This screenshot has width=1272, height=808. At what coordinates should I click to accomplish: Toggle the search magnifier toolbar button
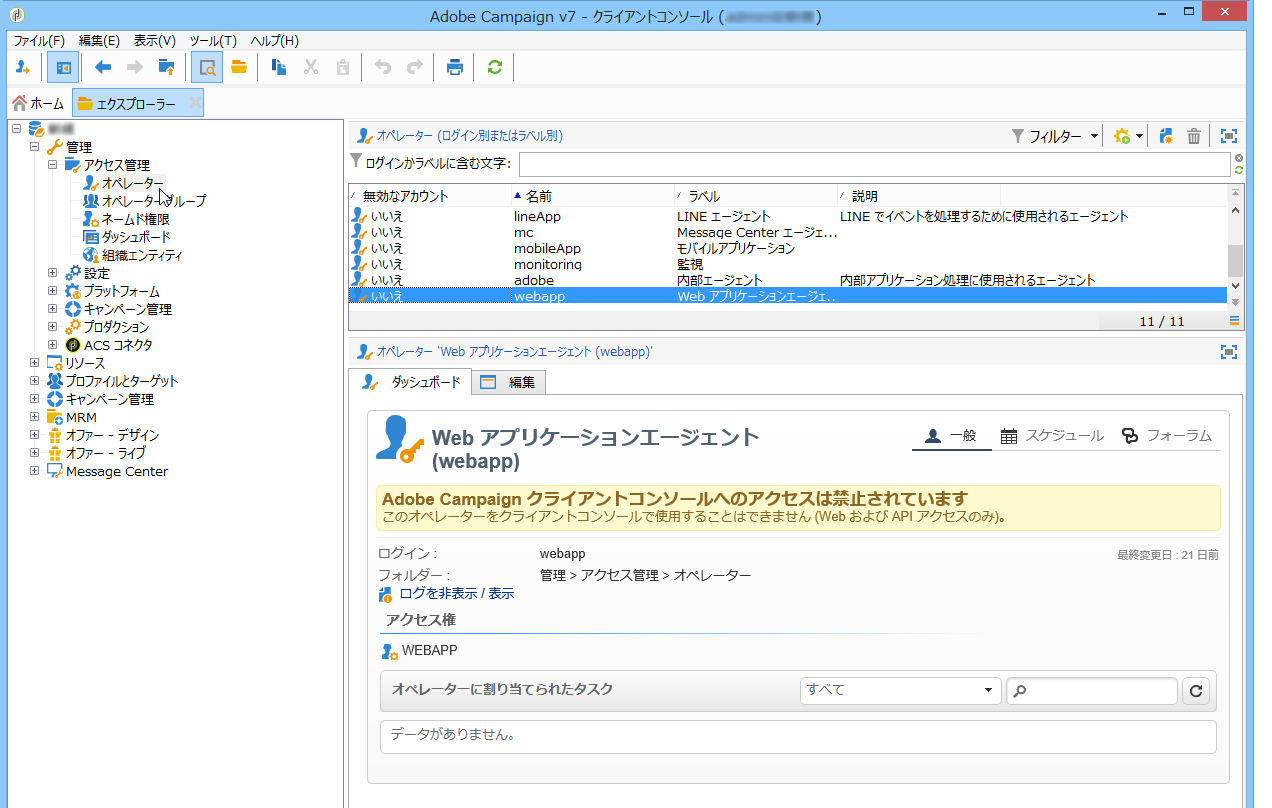(x=207, y=68)
